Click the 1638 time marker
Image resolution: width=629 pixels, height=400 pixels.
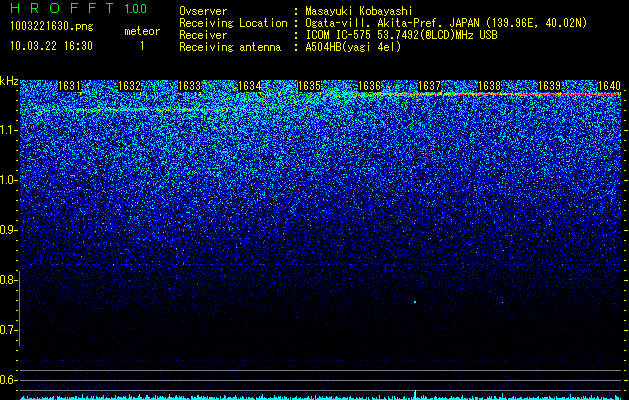[489, 86]
